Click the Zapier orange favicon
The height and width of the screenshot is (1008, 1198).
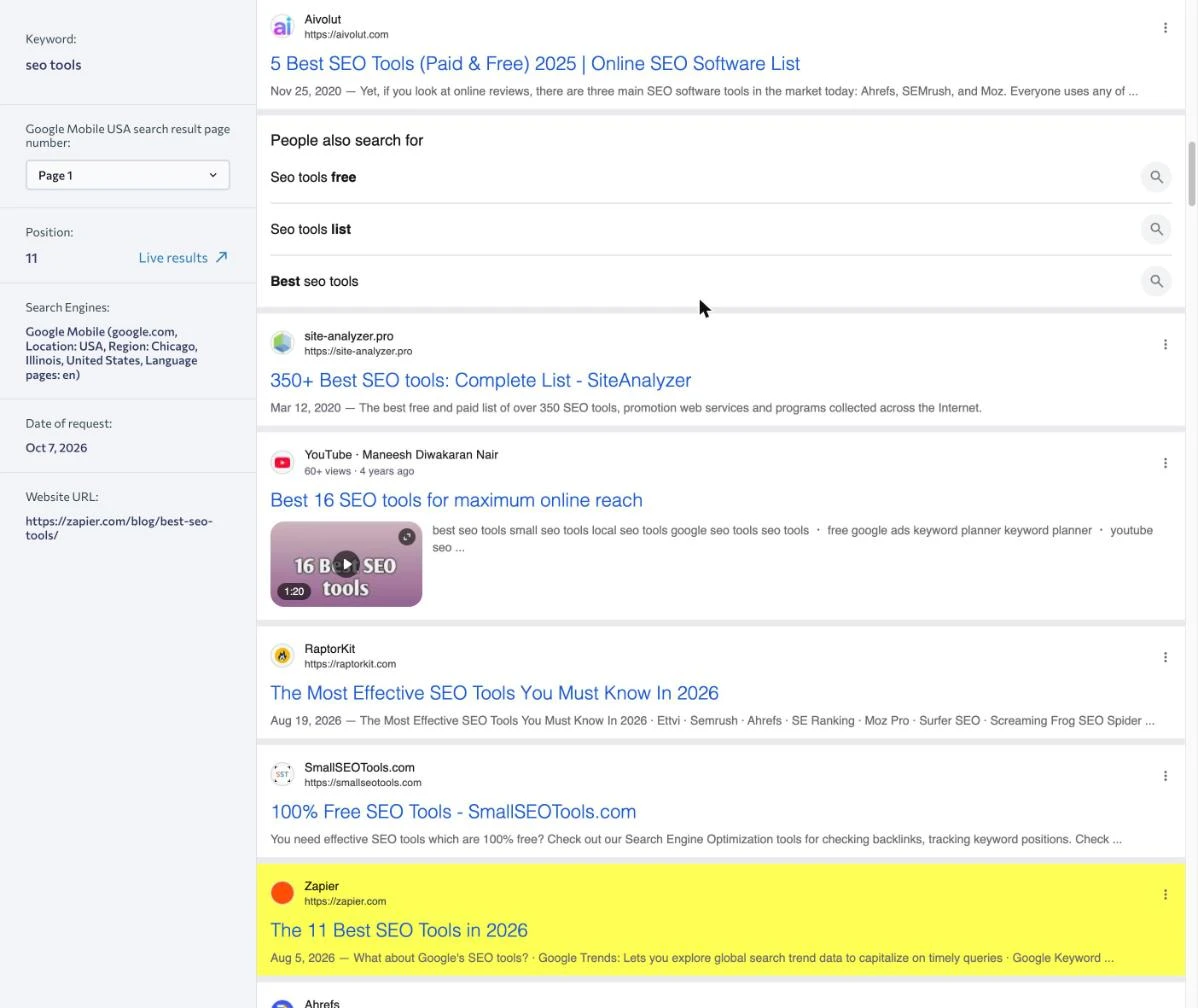coord(282,893)
